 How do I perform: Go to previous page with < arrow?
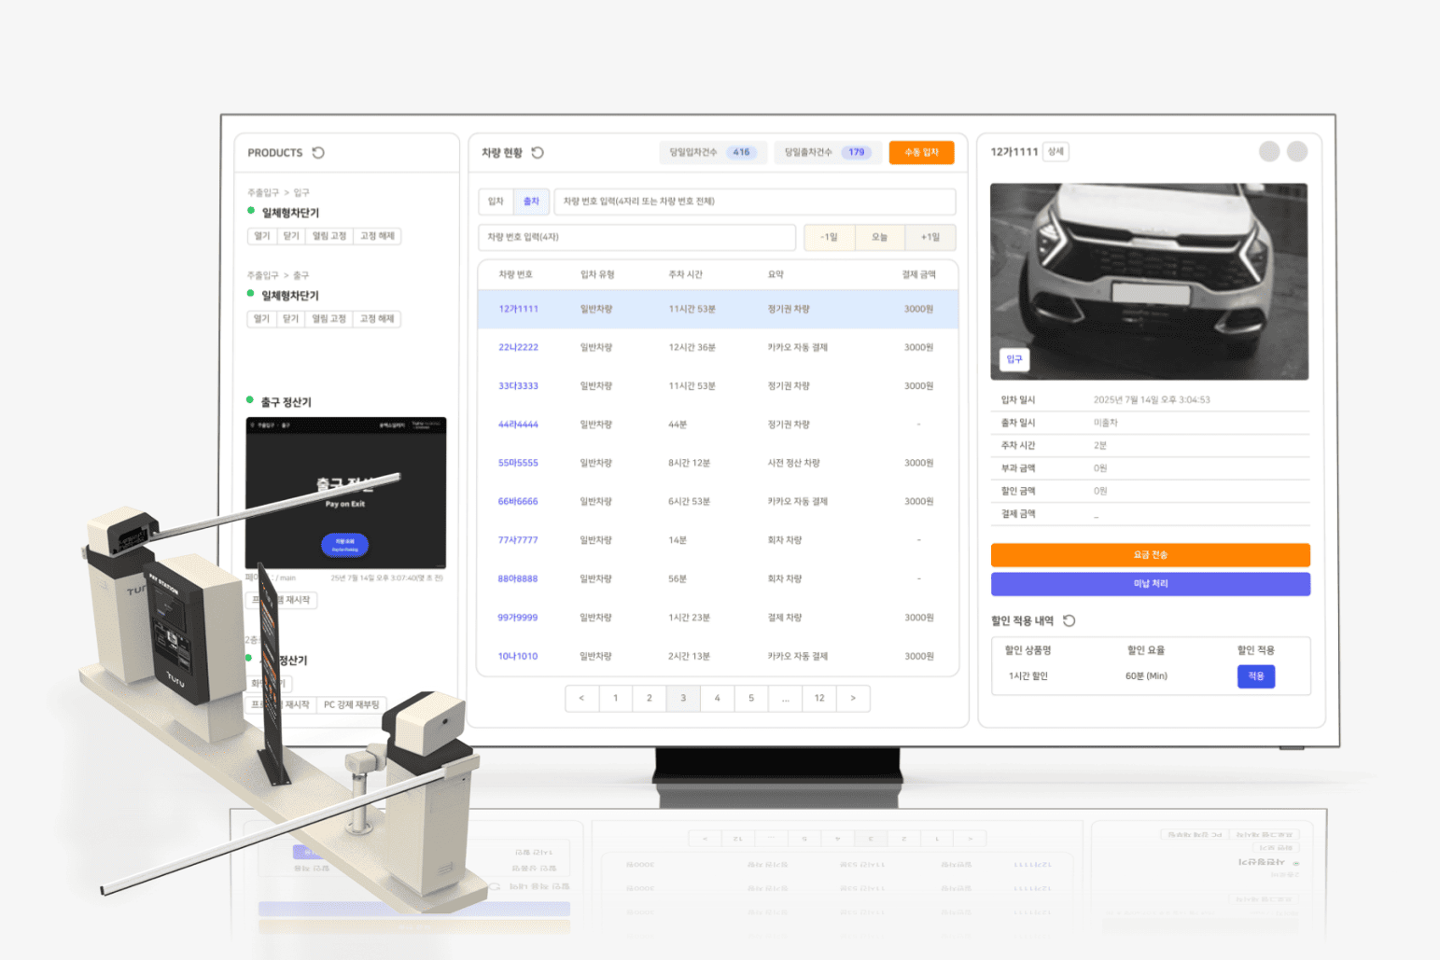coord(581,698)
